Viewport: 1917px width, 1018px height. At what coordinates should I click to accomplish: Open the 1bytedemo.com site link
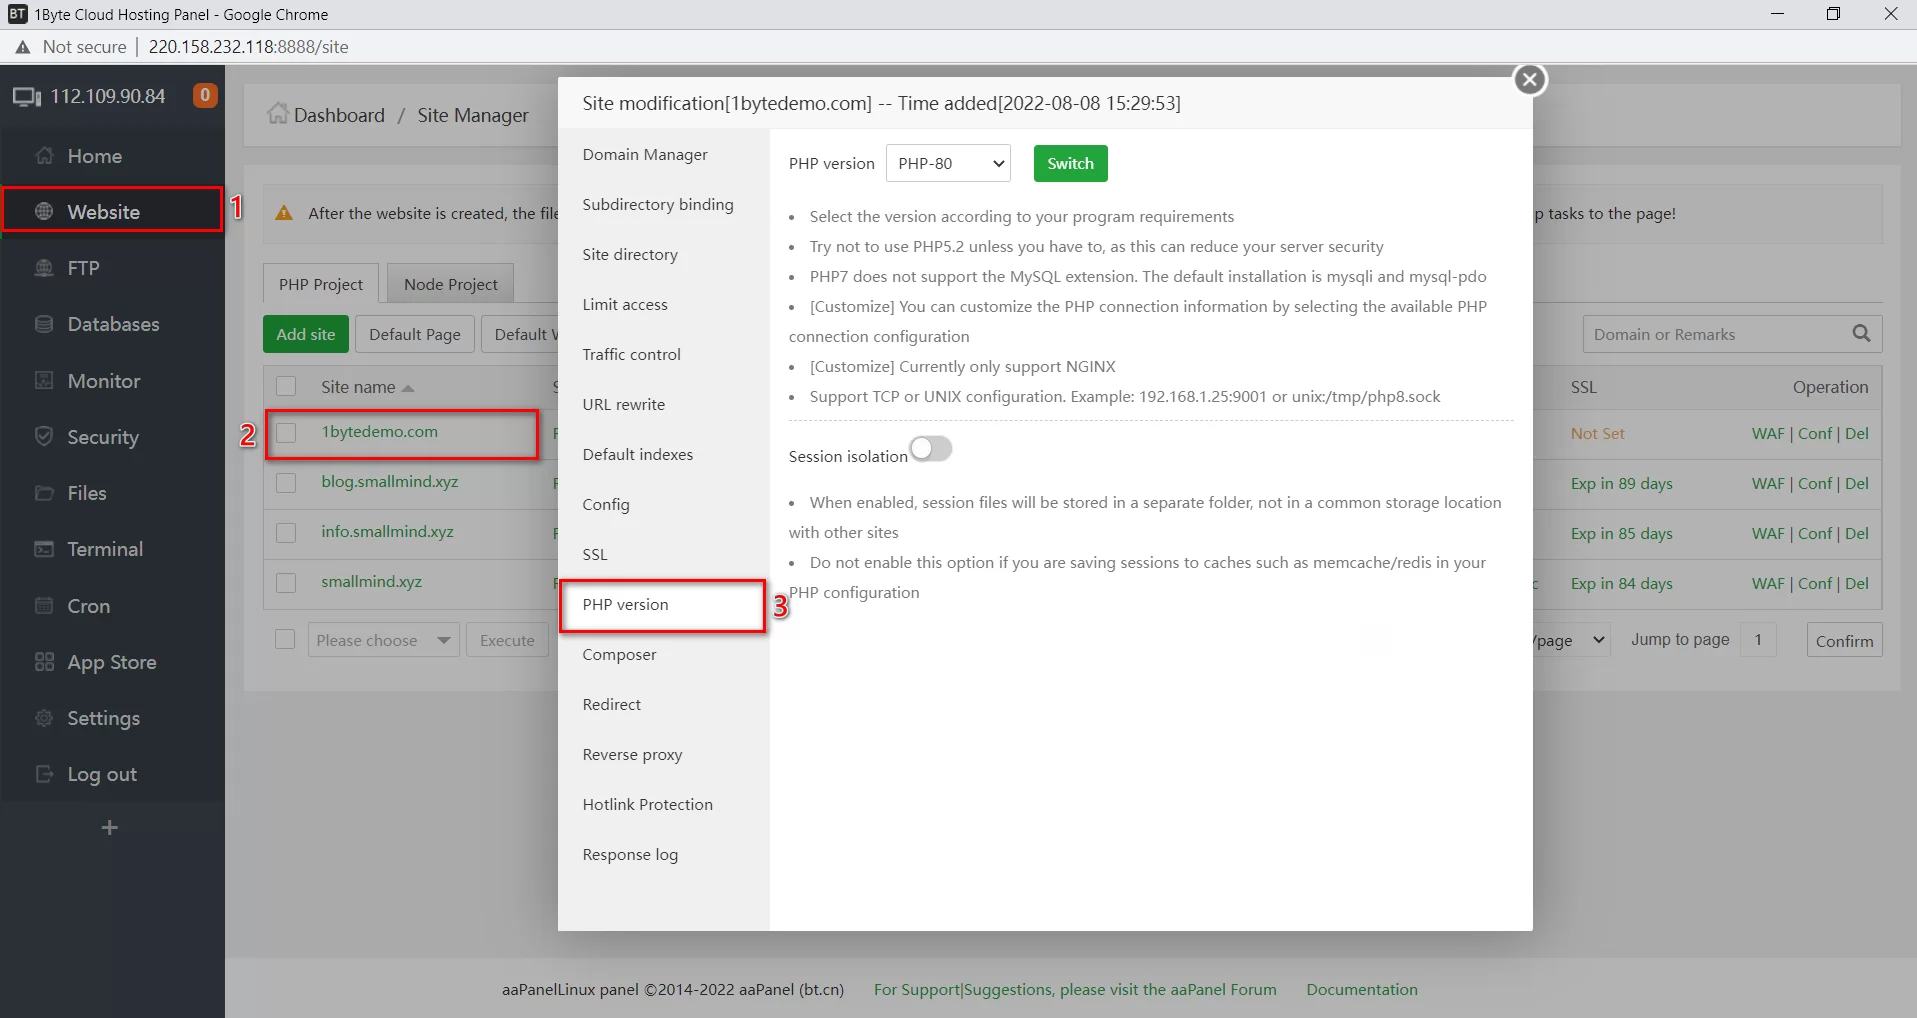tap(379, 432)
